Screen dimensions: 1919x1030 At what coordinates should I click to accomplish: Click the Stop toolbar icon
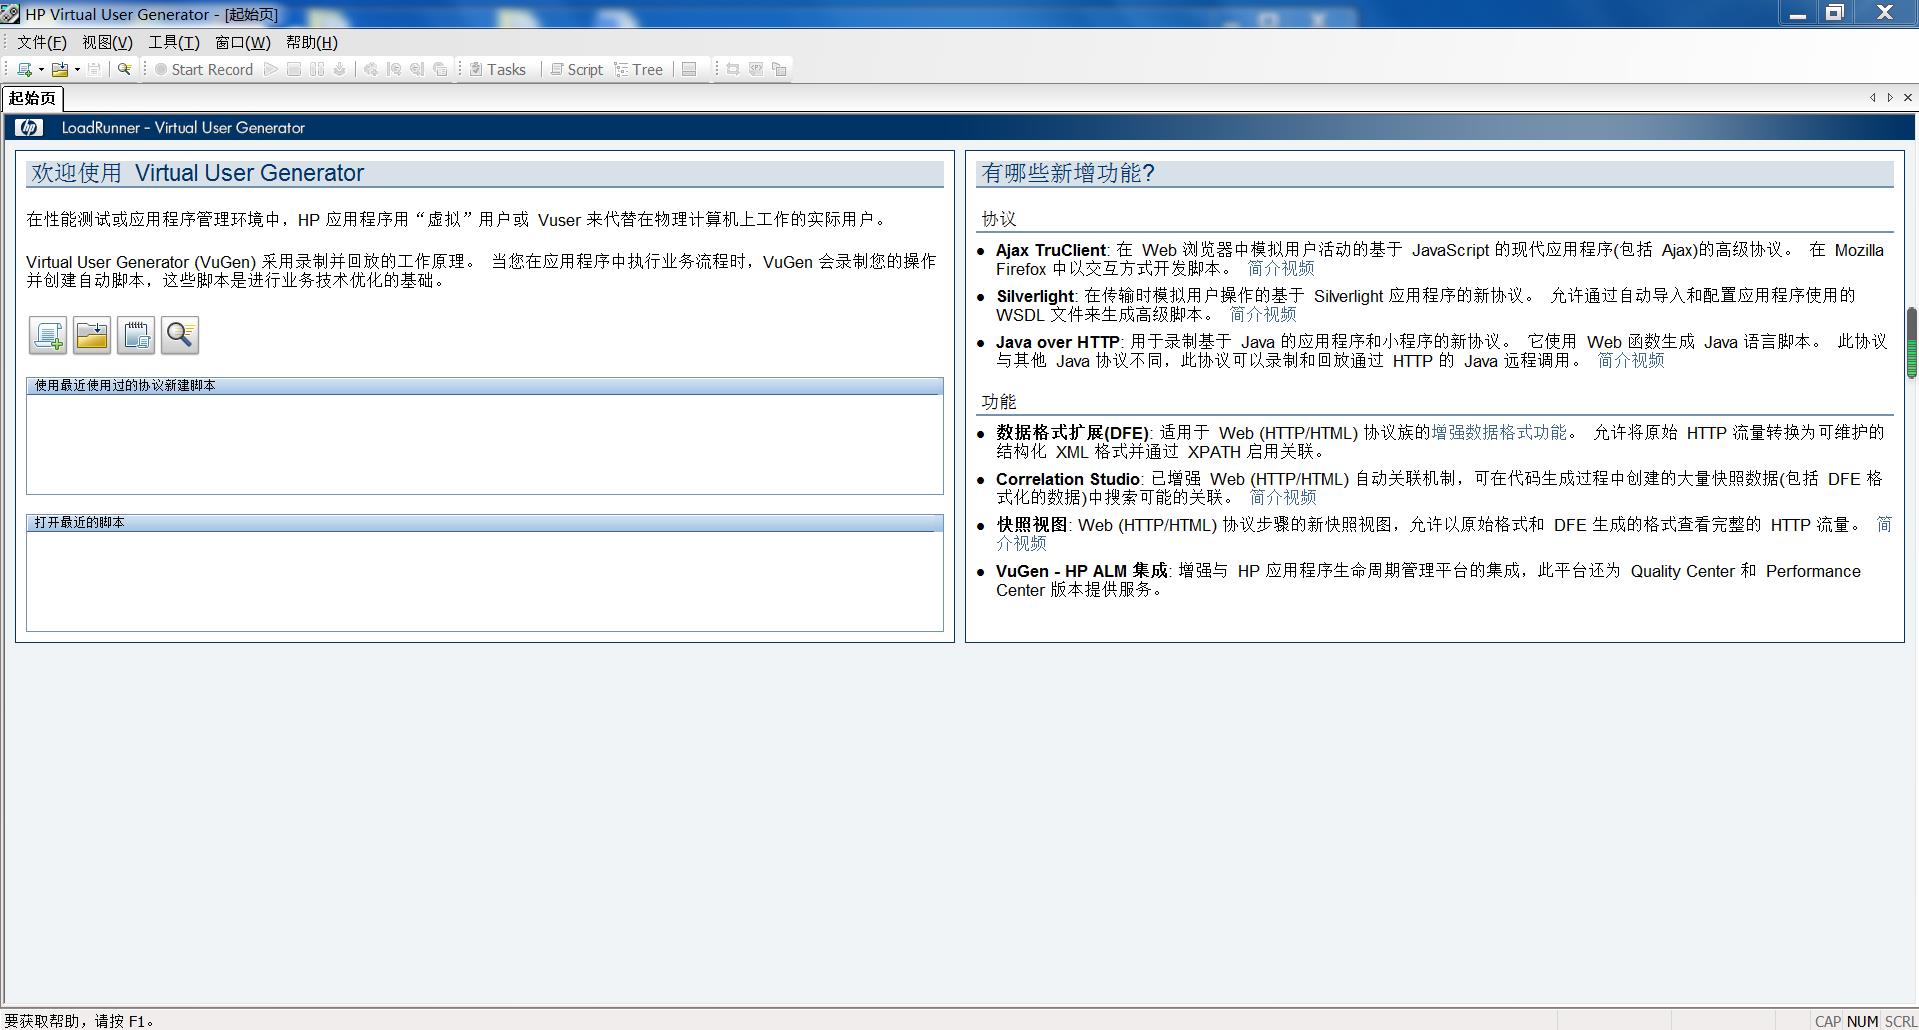(x=294, y=69)
